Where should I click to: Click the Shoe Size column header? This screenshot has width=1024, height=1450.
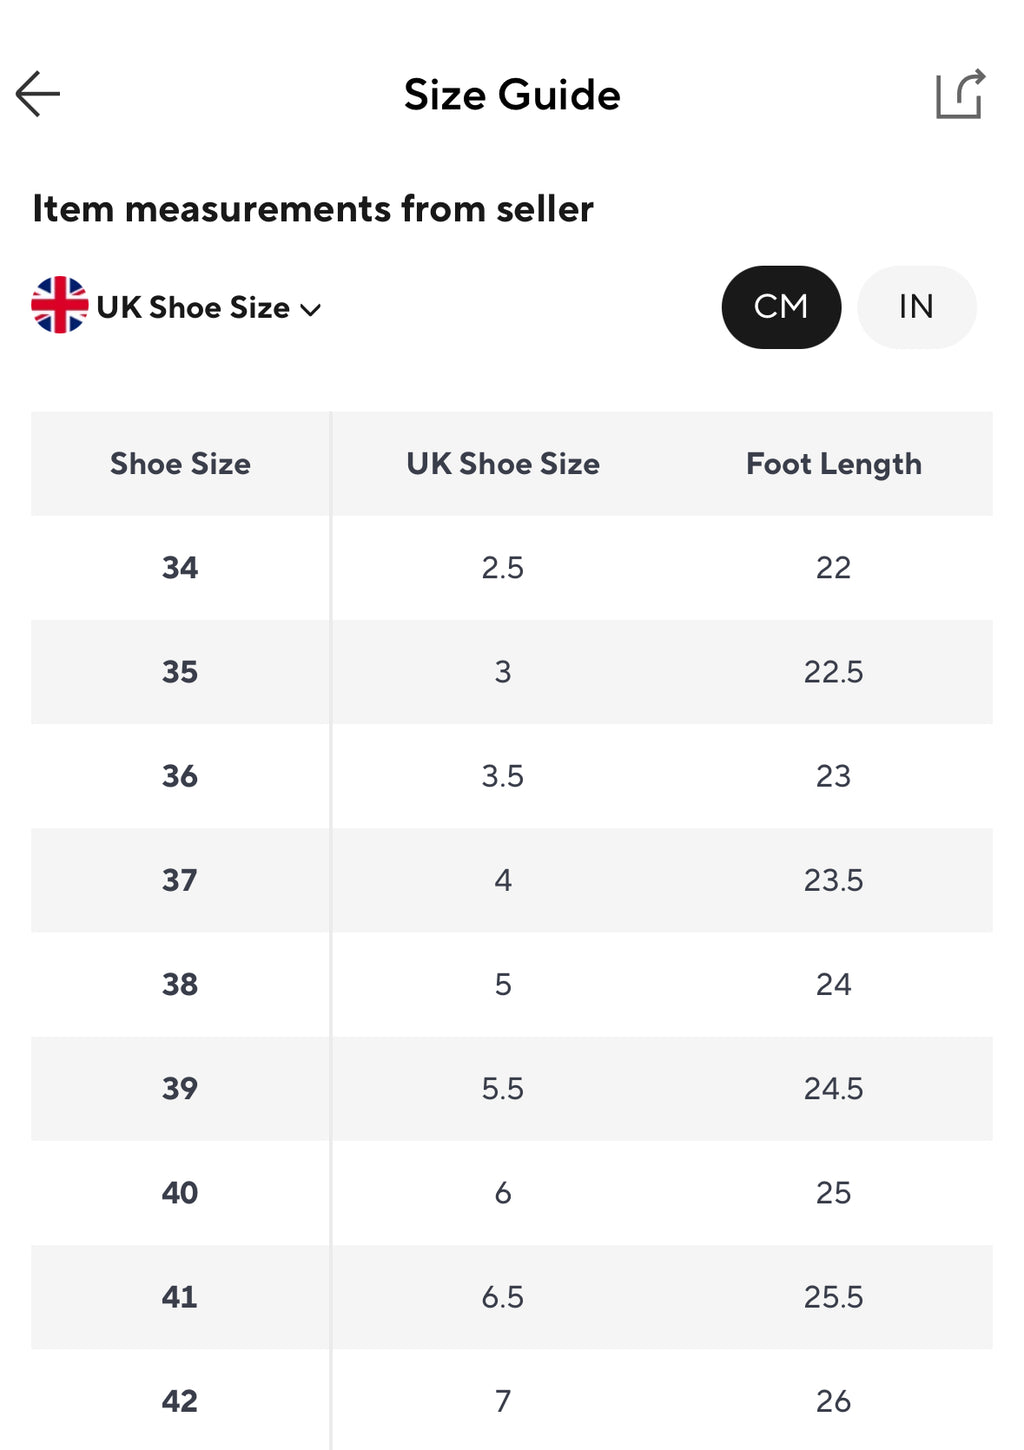pyautogui.click(x=180, y=464)
